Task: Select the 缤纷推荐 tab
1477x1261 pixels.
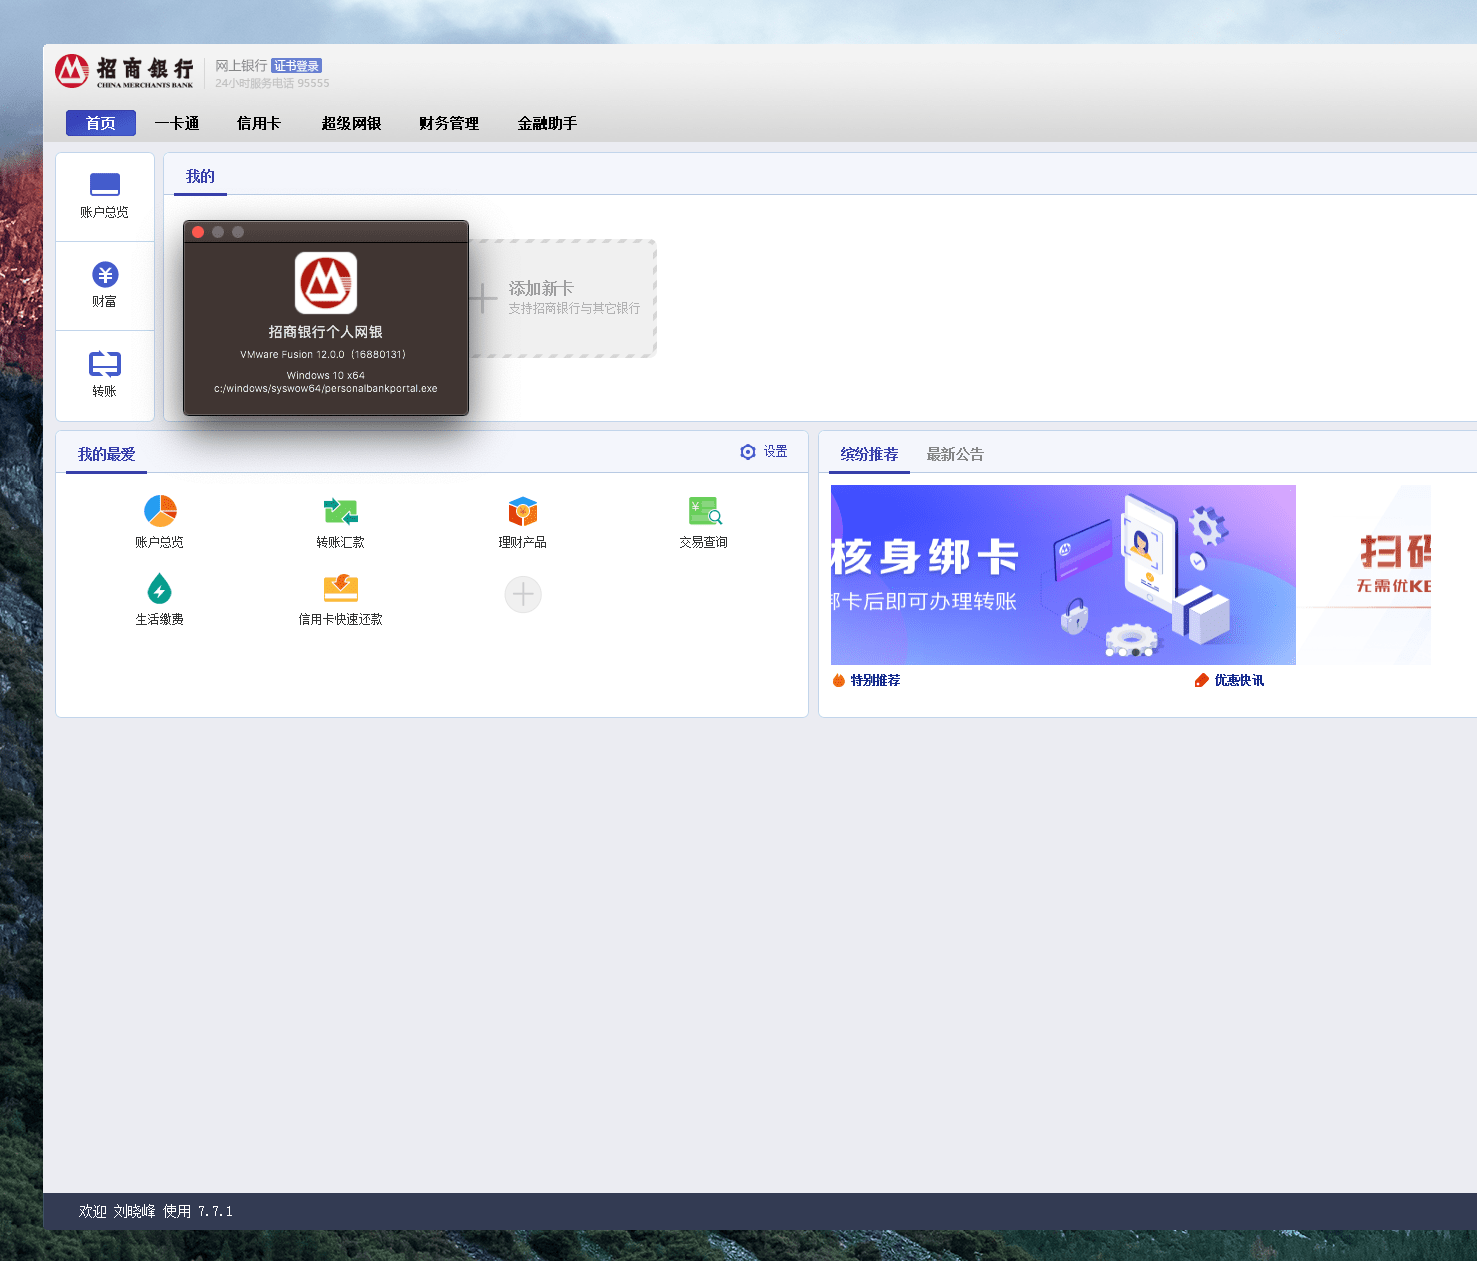Action: pyautogui.click(x=869, y=454)
